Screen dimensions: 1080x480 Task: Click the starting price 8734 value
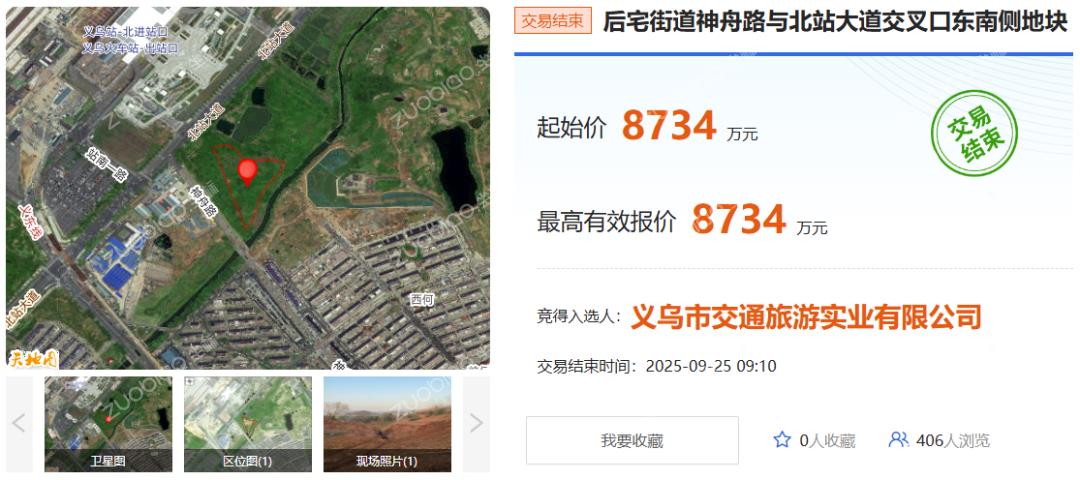pyautogui.click(x=669, y=125)
